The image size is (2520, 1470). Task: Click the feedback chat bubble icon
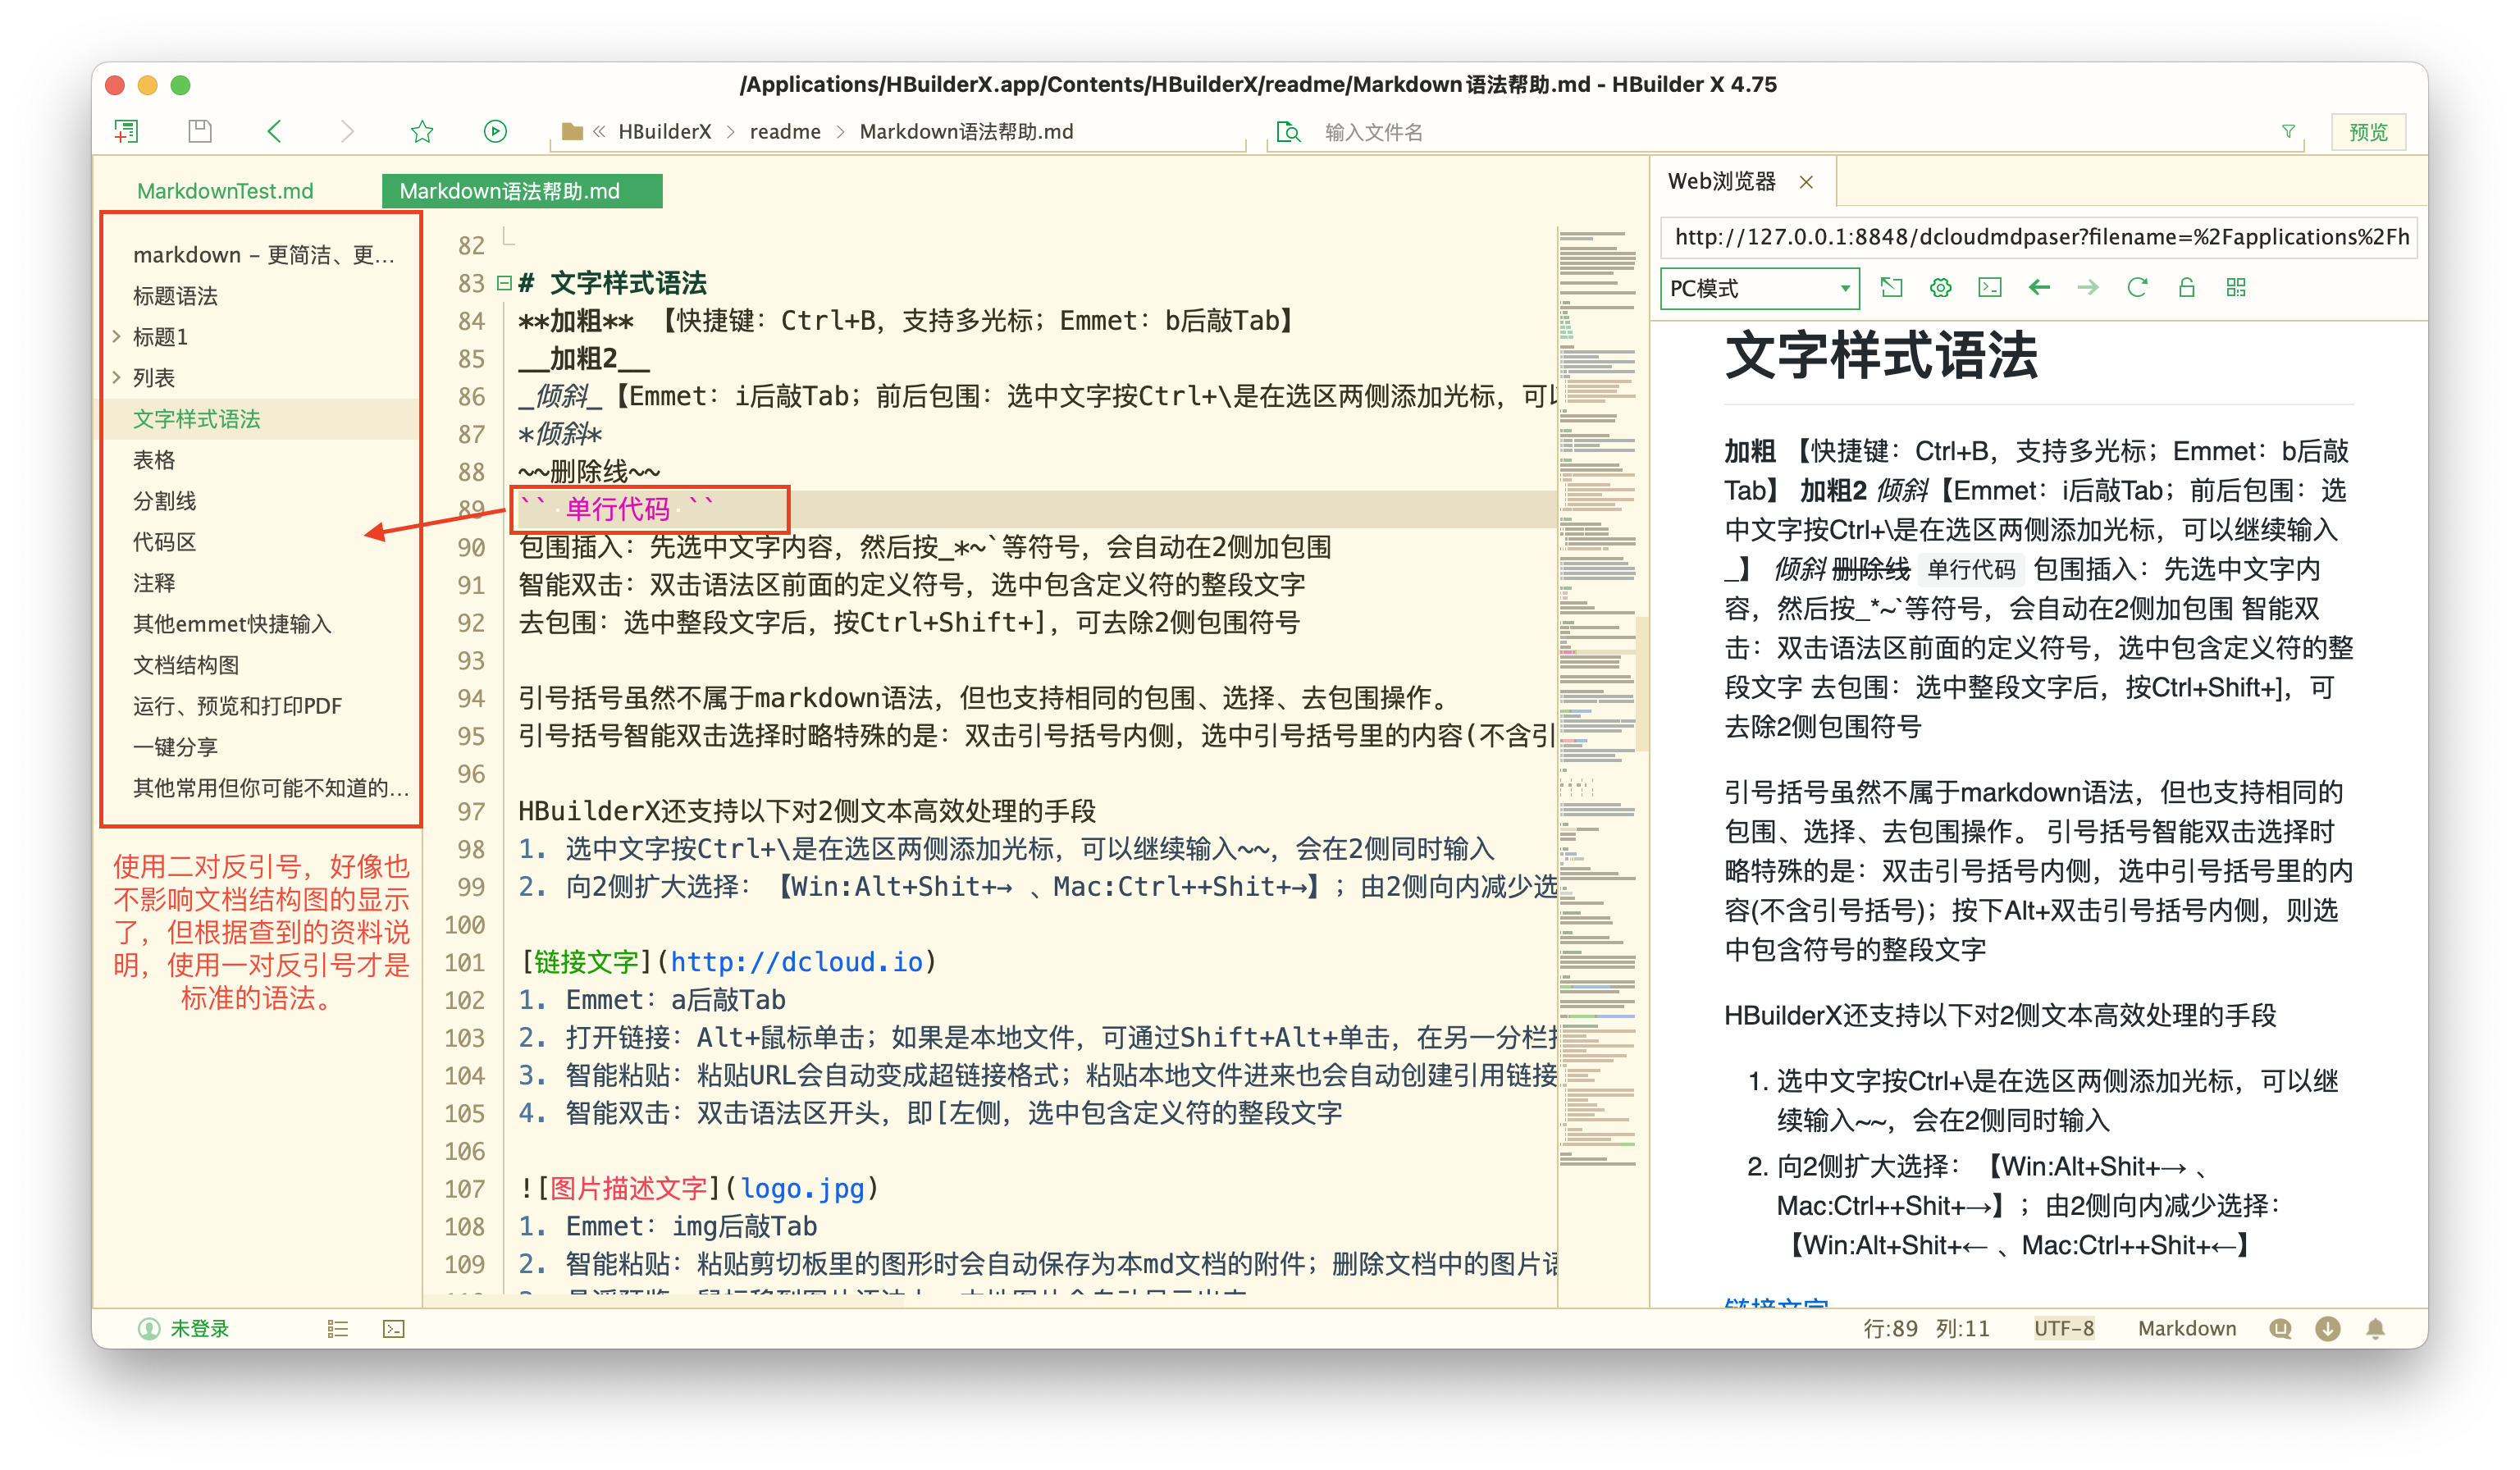(2280, 1328)
